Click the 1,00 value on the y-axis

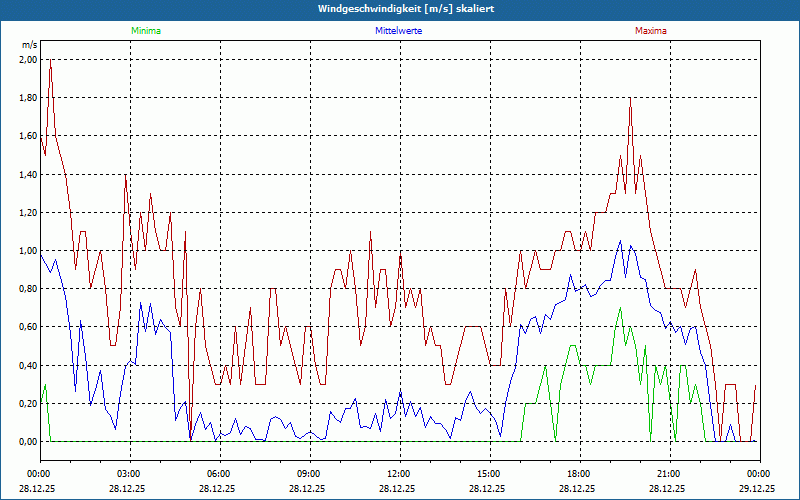pyautogui.click(x=28, y=251)
